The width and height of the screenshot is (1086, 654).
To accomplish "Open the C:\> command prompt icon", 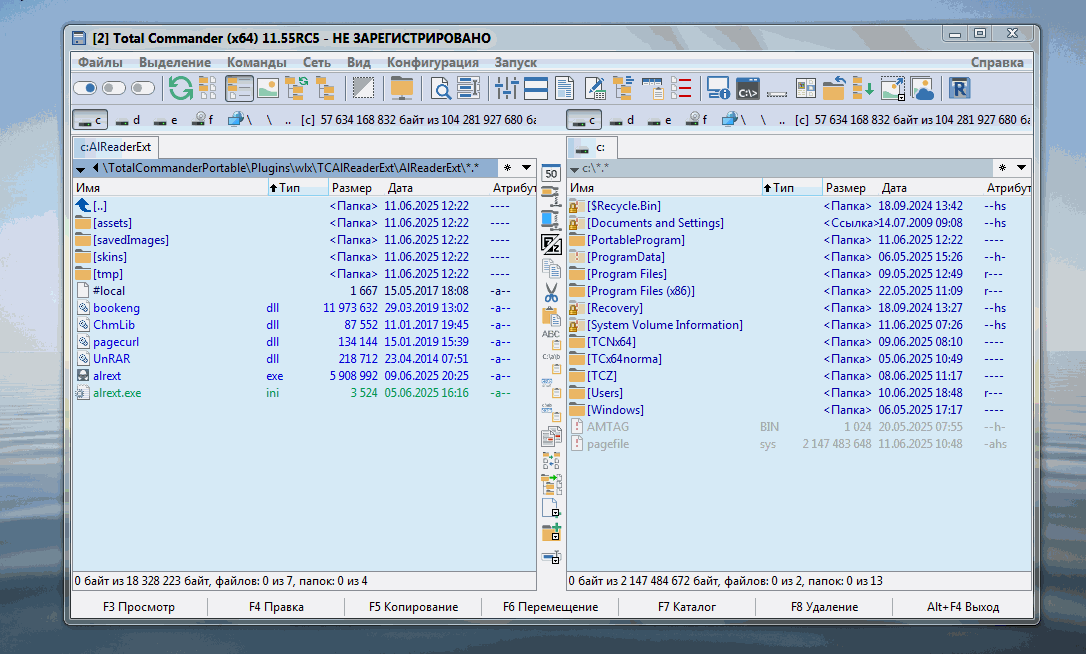I will coord(747,89).
